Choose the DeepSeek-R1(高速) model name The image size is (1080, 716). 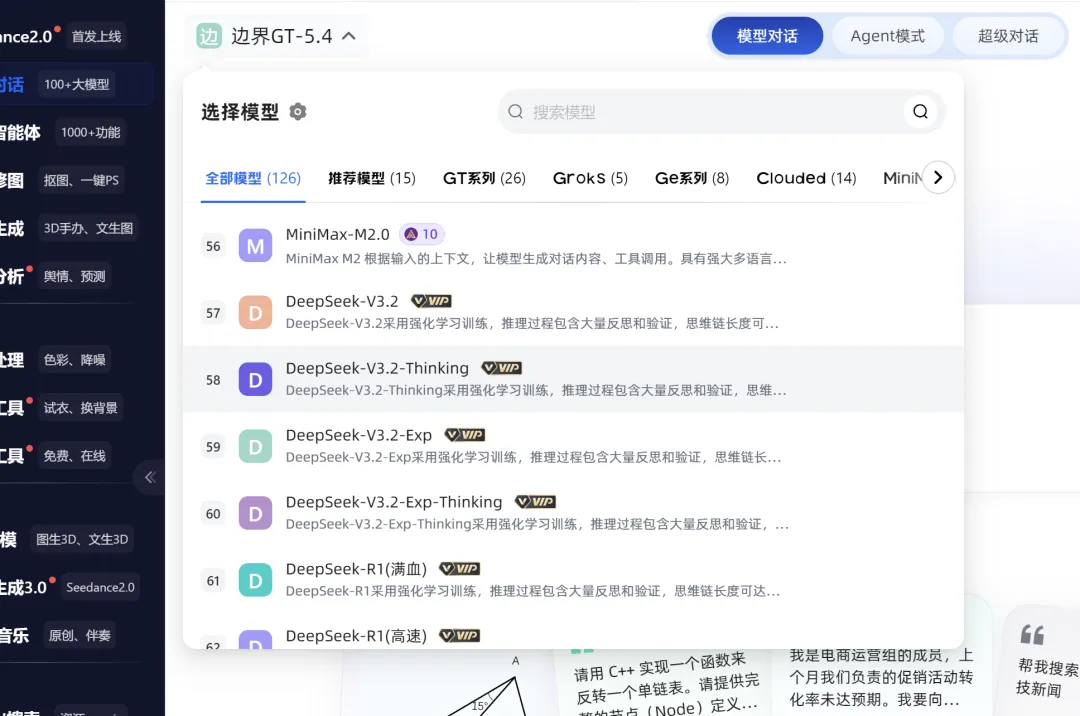click(356, 635)
